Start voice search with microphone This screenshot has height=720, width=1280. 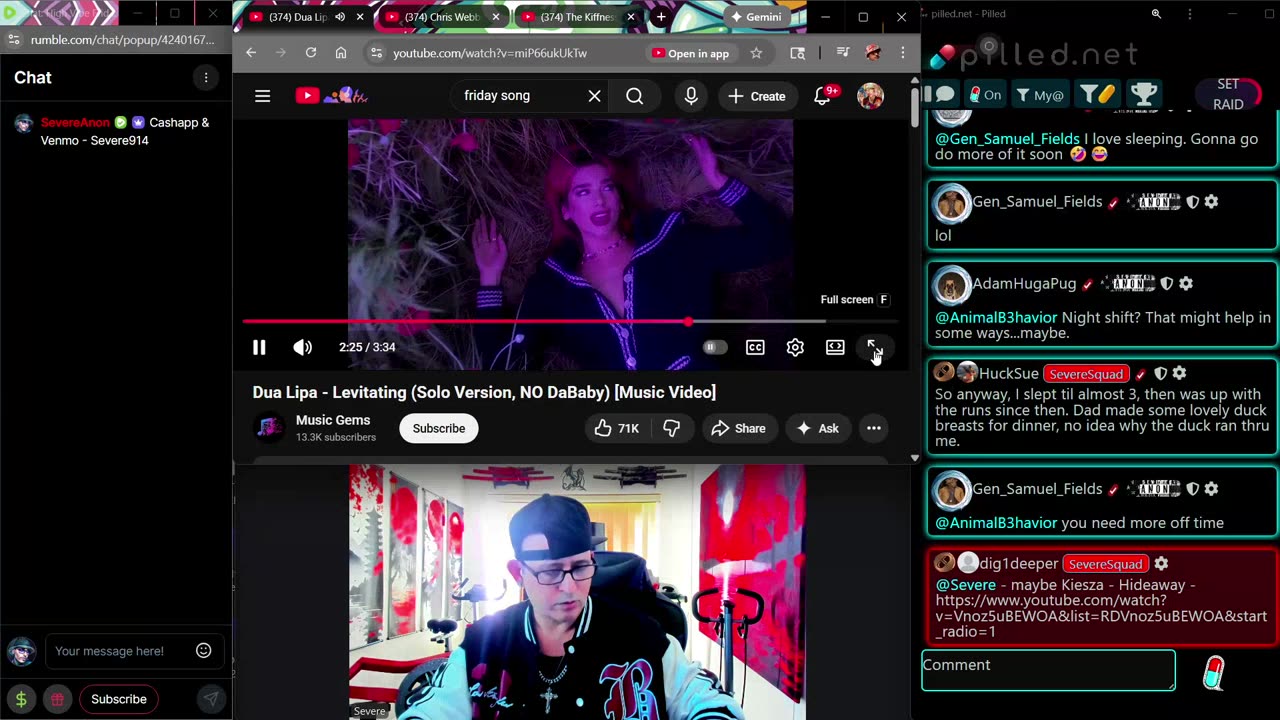[x=691, y=96]
